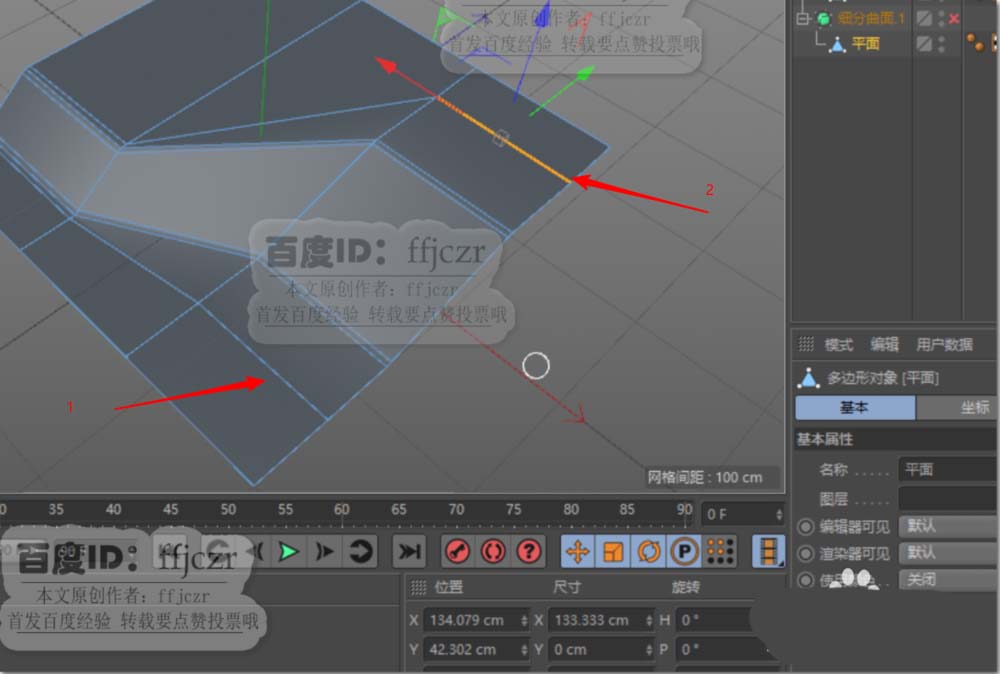1000x674 pixels.
Task: Switch to the 基本 tab
Action: [x=855, y=407]
